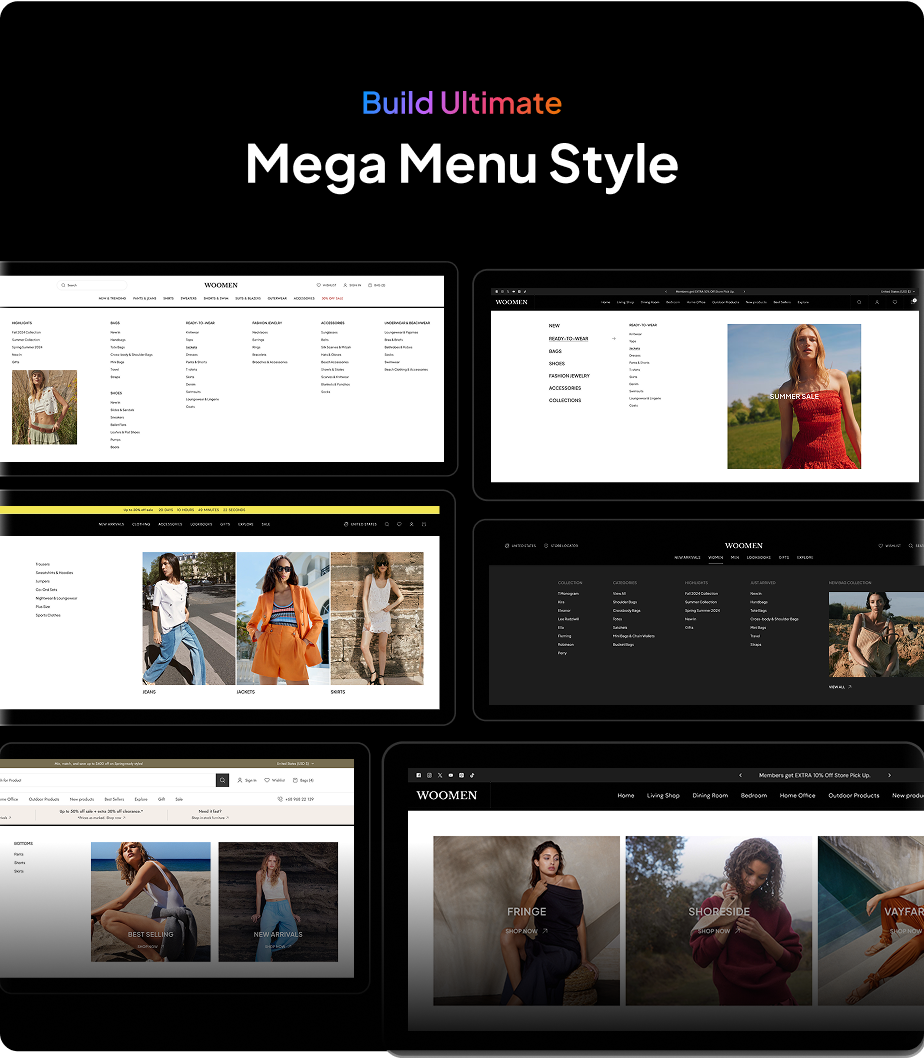Click cart icon in yellow-banner mockup header
The height and width of the screenshot is (1058, 924).
click(424, 524)
